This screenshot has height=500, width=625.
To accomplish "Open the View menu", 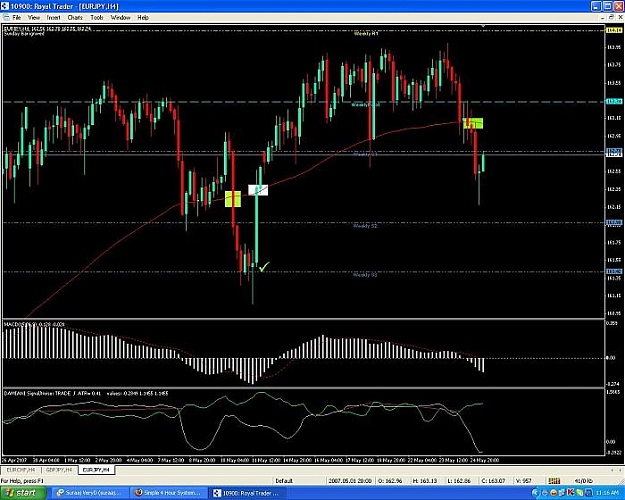I will tap(34, 18).
